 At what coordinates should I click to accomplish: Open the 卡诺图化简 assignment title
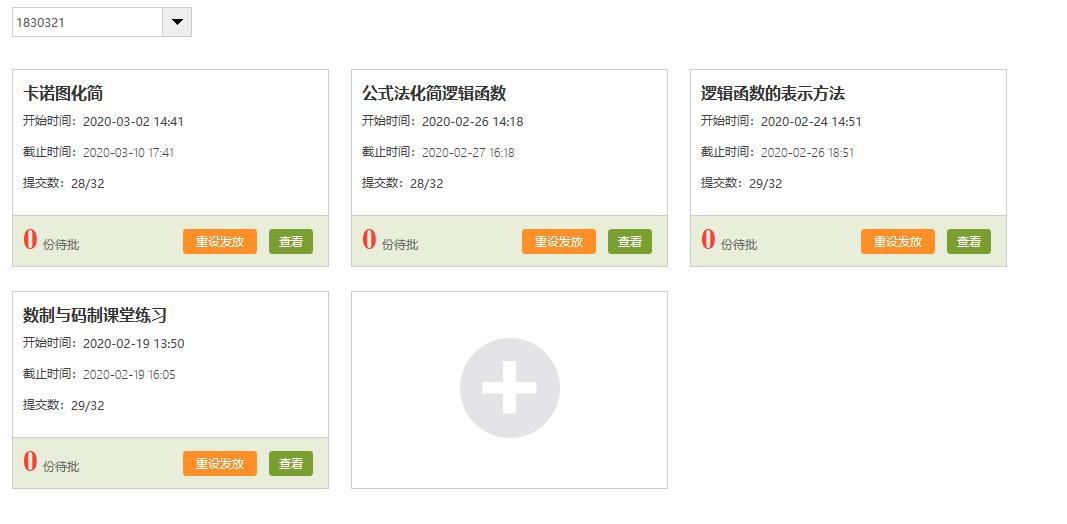click(x=63, y=94)
